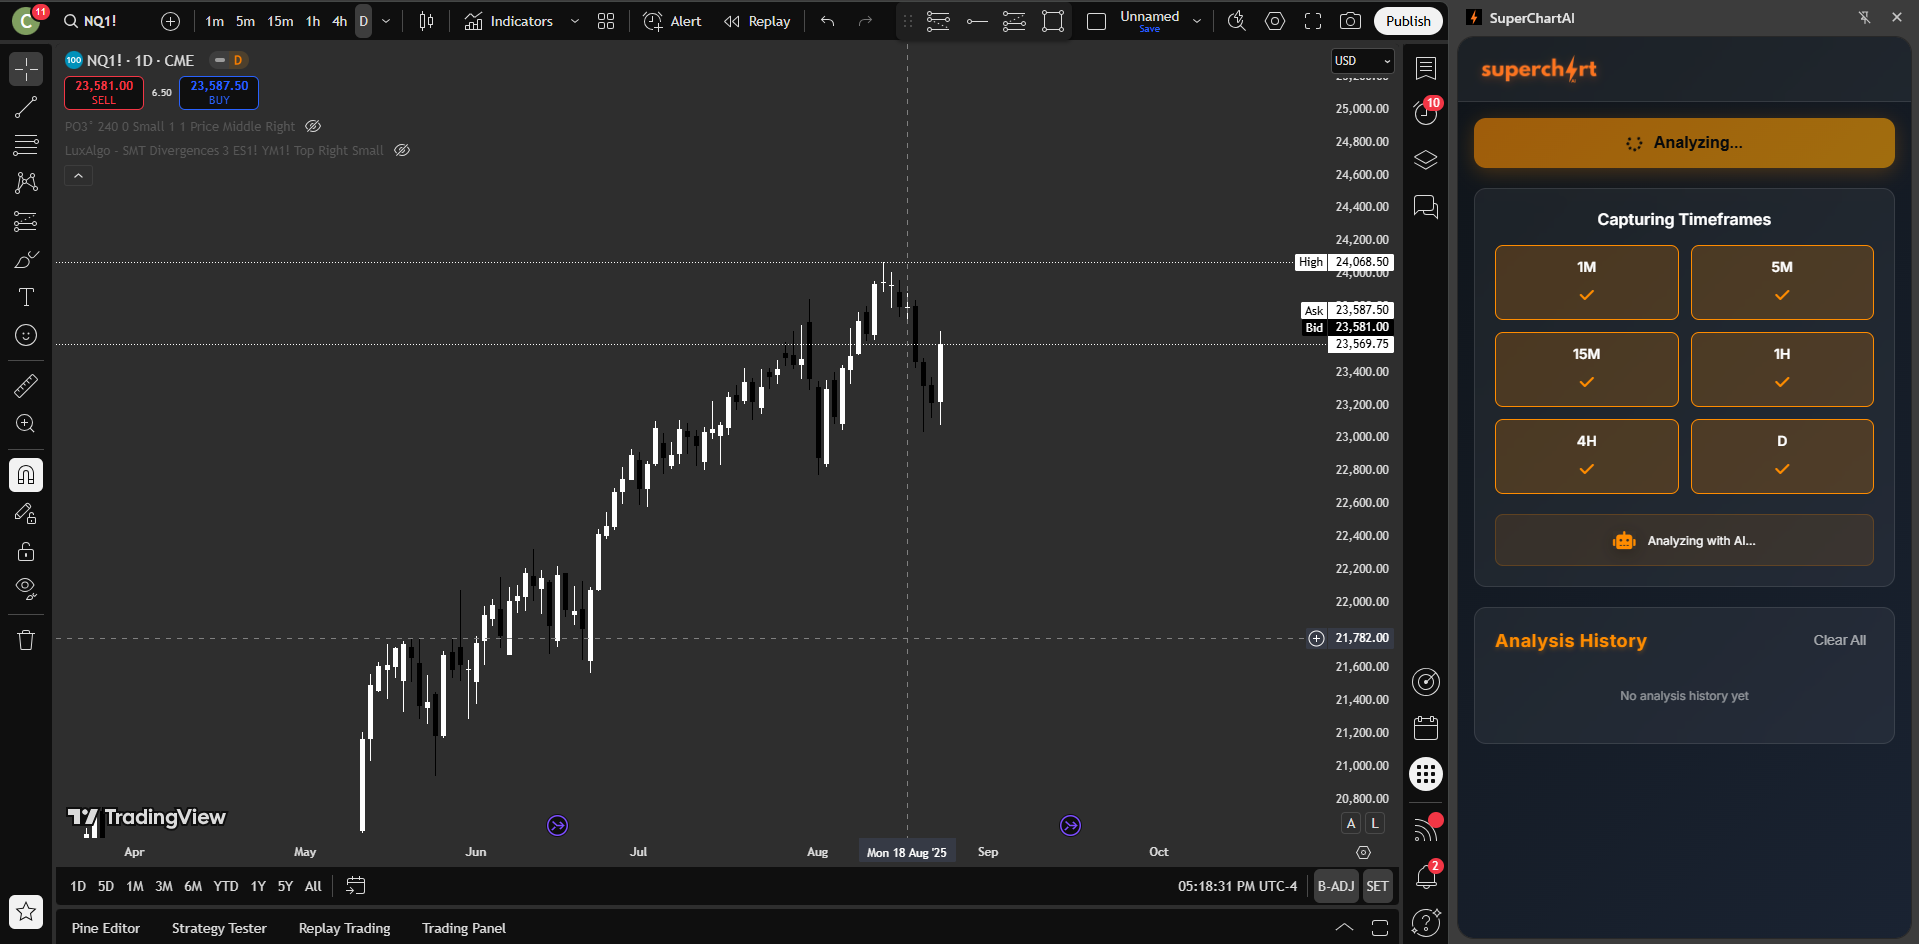
Task: Toggle SET settlement price option
Action: pos(1377,886)
